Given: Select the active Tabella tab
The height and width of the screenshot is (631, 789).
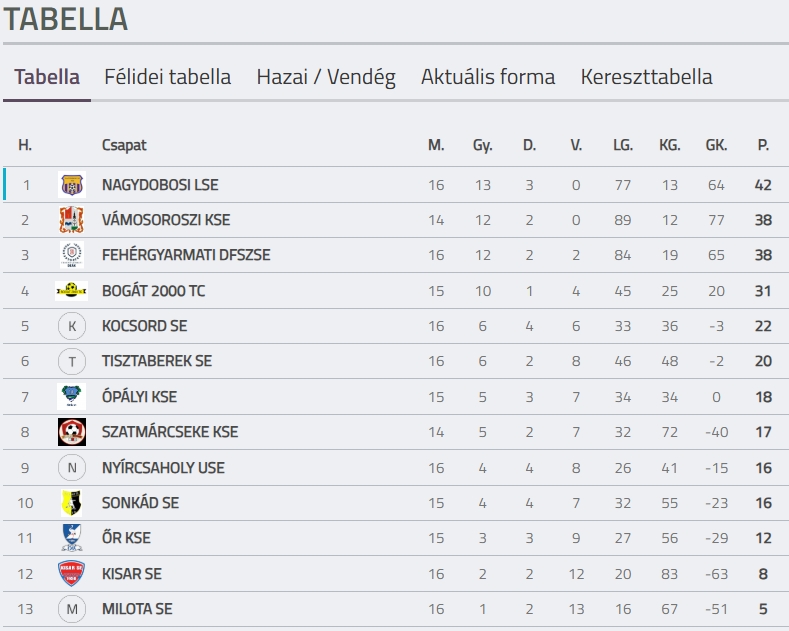Looking at the screenshot, I should (47, 77).
